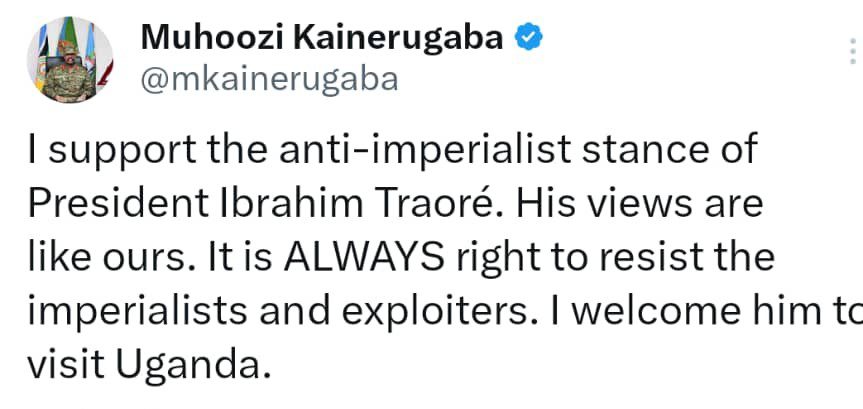Screen dimensions: 863x409
Task: Open the tweet's more options menu
Action: [x=853, y=53]
